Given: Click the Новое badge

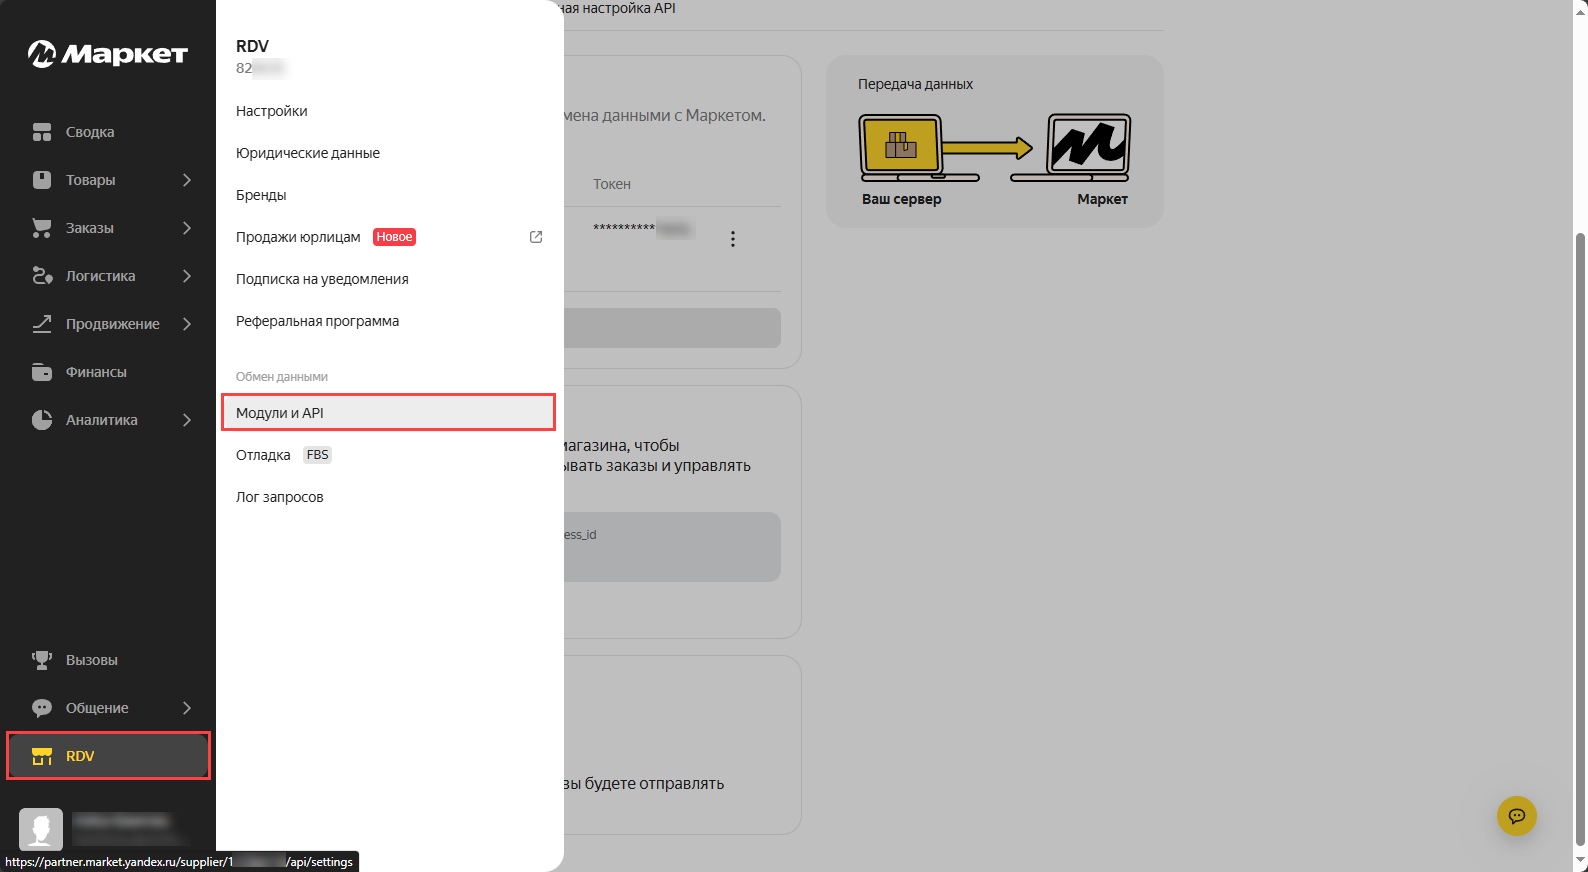Looking at the screenshot, I should click(x=394, y=237).
